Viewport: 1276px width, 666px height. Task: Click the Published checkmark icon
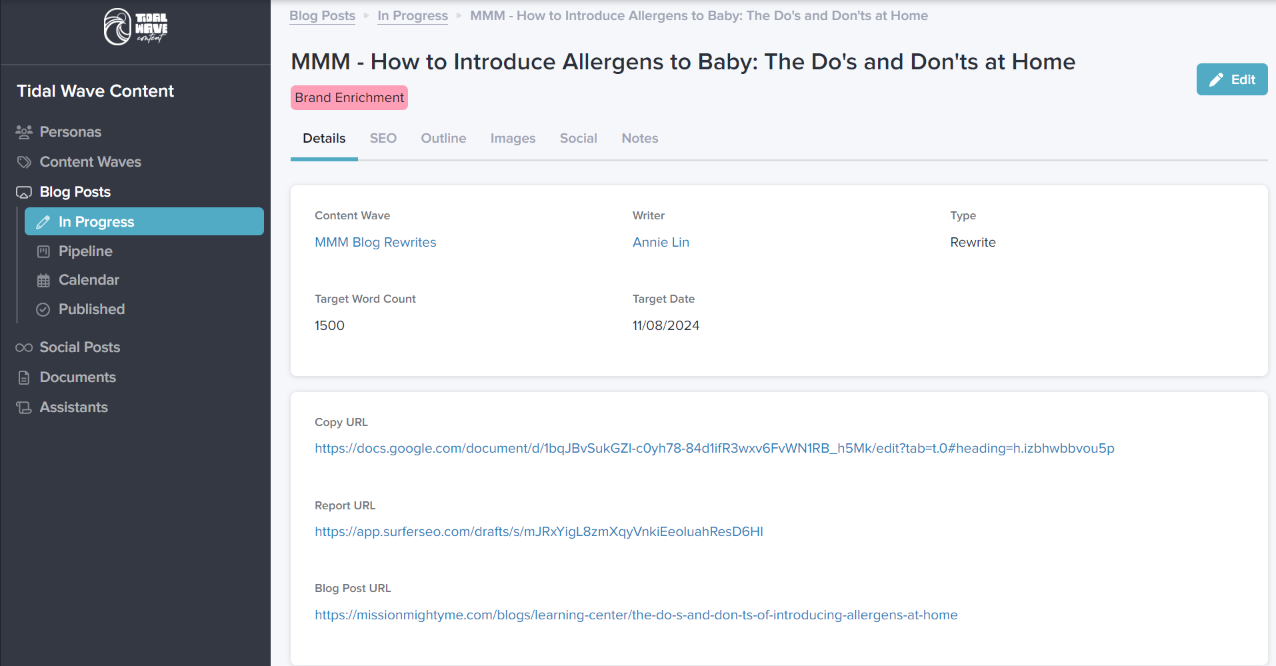(43, 309)
